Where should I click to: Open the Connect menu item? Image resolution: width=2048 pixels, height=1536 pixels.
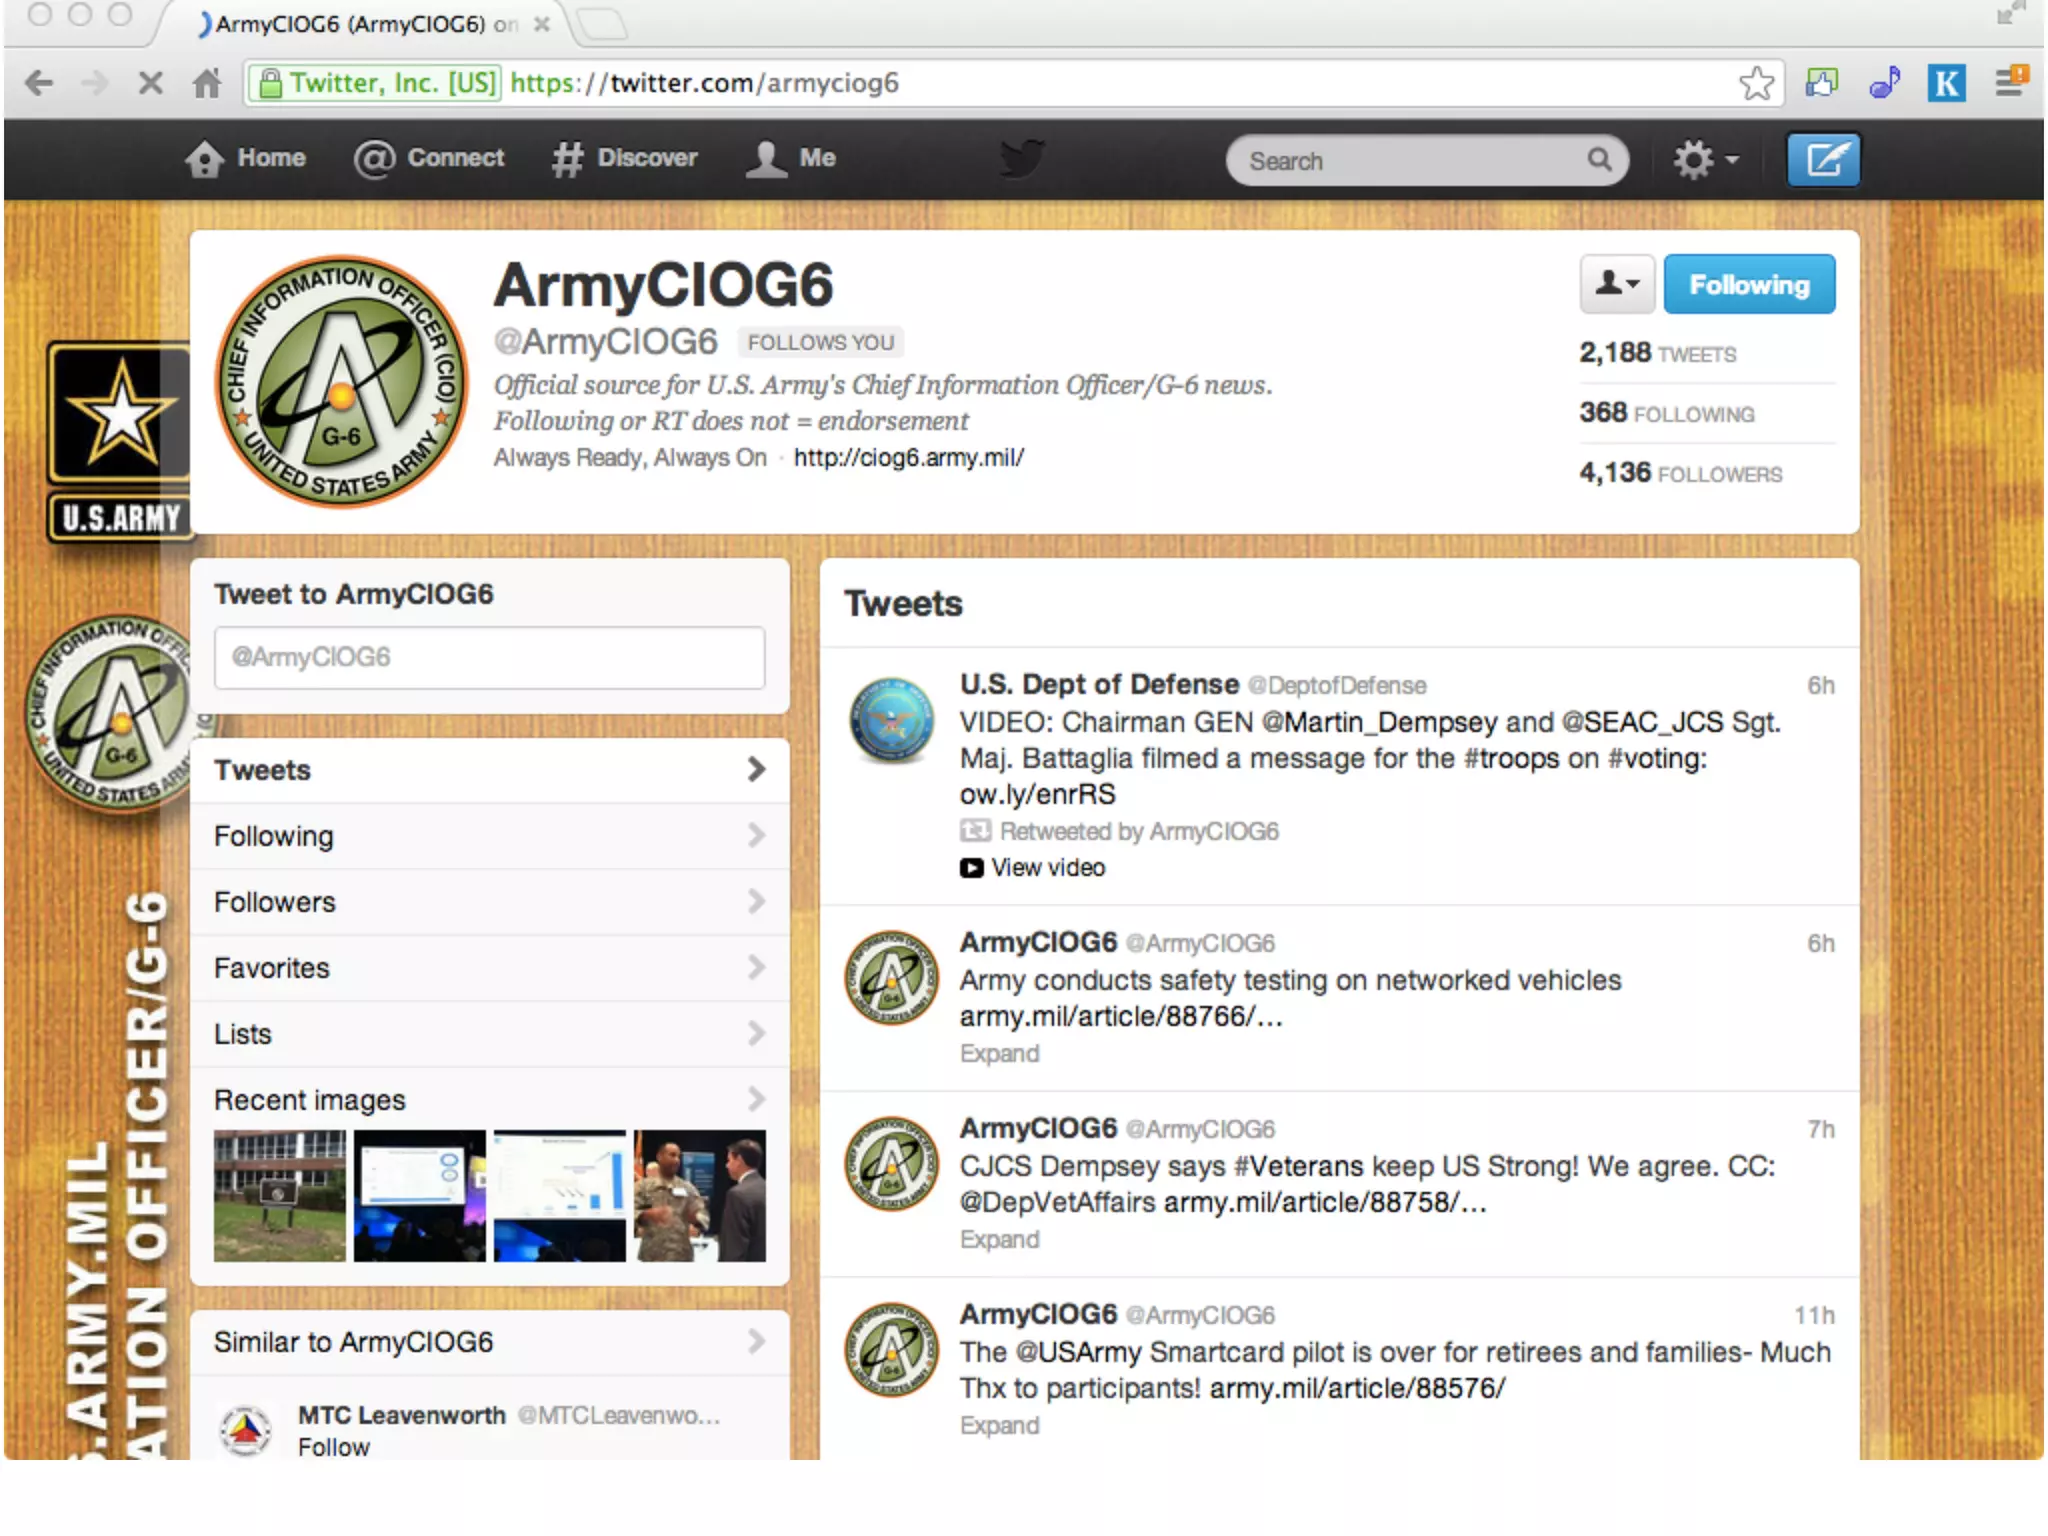pos(430,158)
